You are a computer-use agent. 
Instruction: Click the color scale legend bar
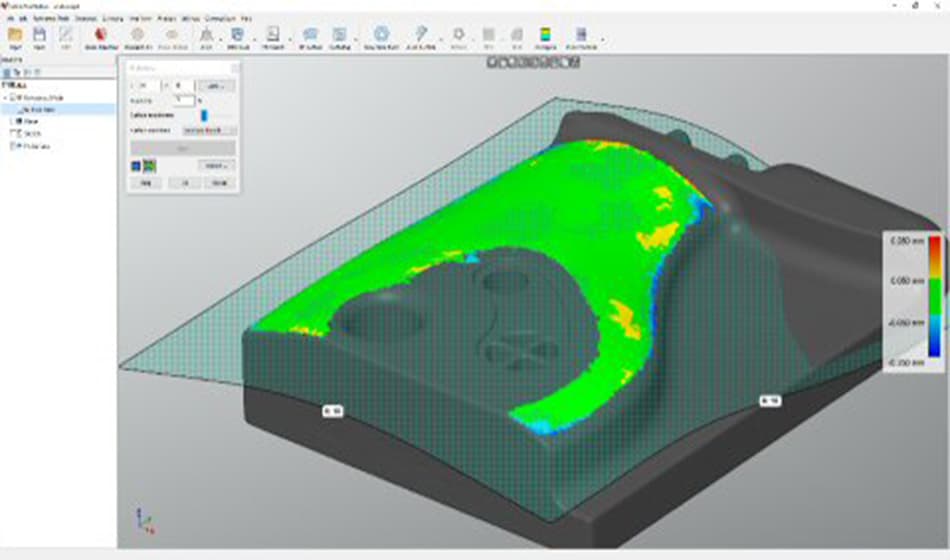(x=935, y=296)
